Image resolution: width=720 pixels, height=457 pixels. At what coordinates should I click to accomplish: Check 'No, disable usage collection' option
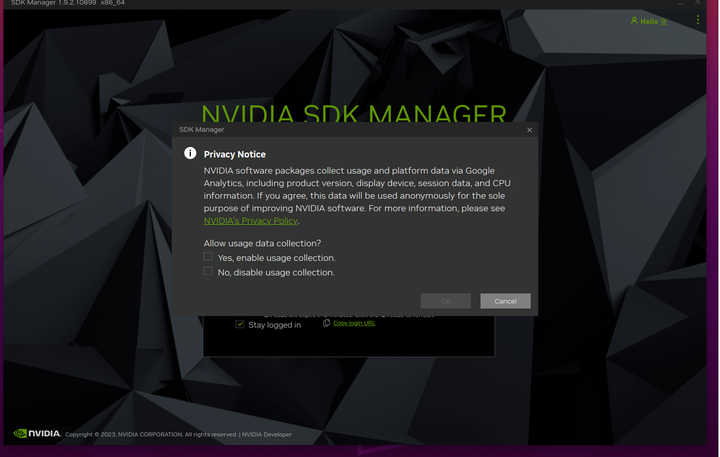(208, 271)
